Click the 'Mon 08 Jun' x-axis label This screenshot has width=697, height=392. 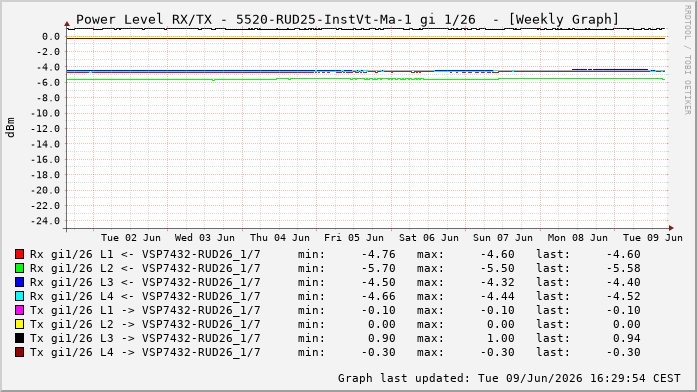[577, 238]
